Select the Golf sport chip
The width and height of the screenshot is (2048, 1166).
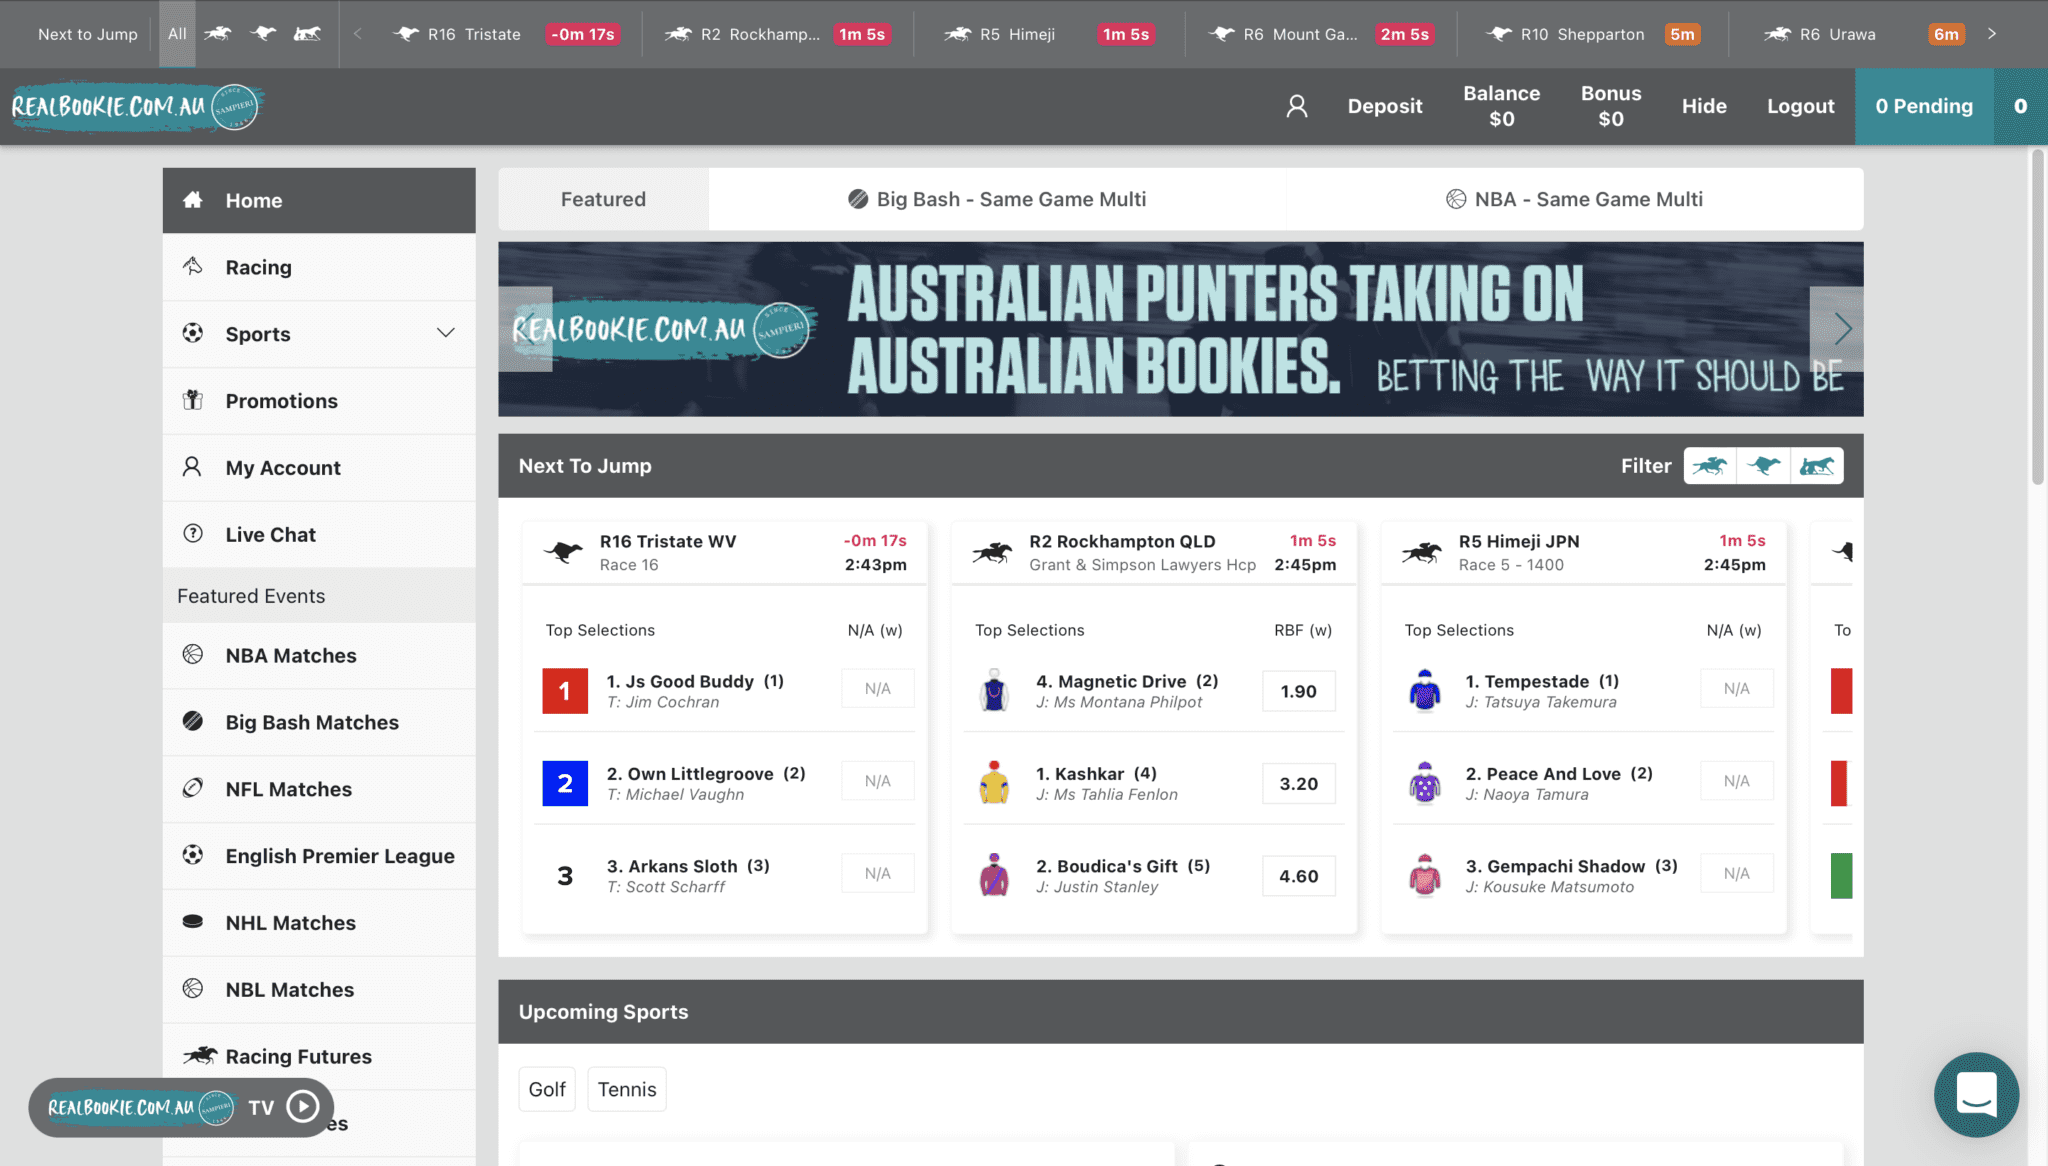pyautogui.click(x=547, y=1089)
